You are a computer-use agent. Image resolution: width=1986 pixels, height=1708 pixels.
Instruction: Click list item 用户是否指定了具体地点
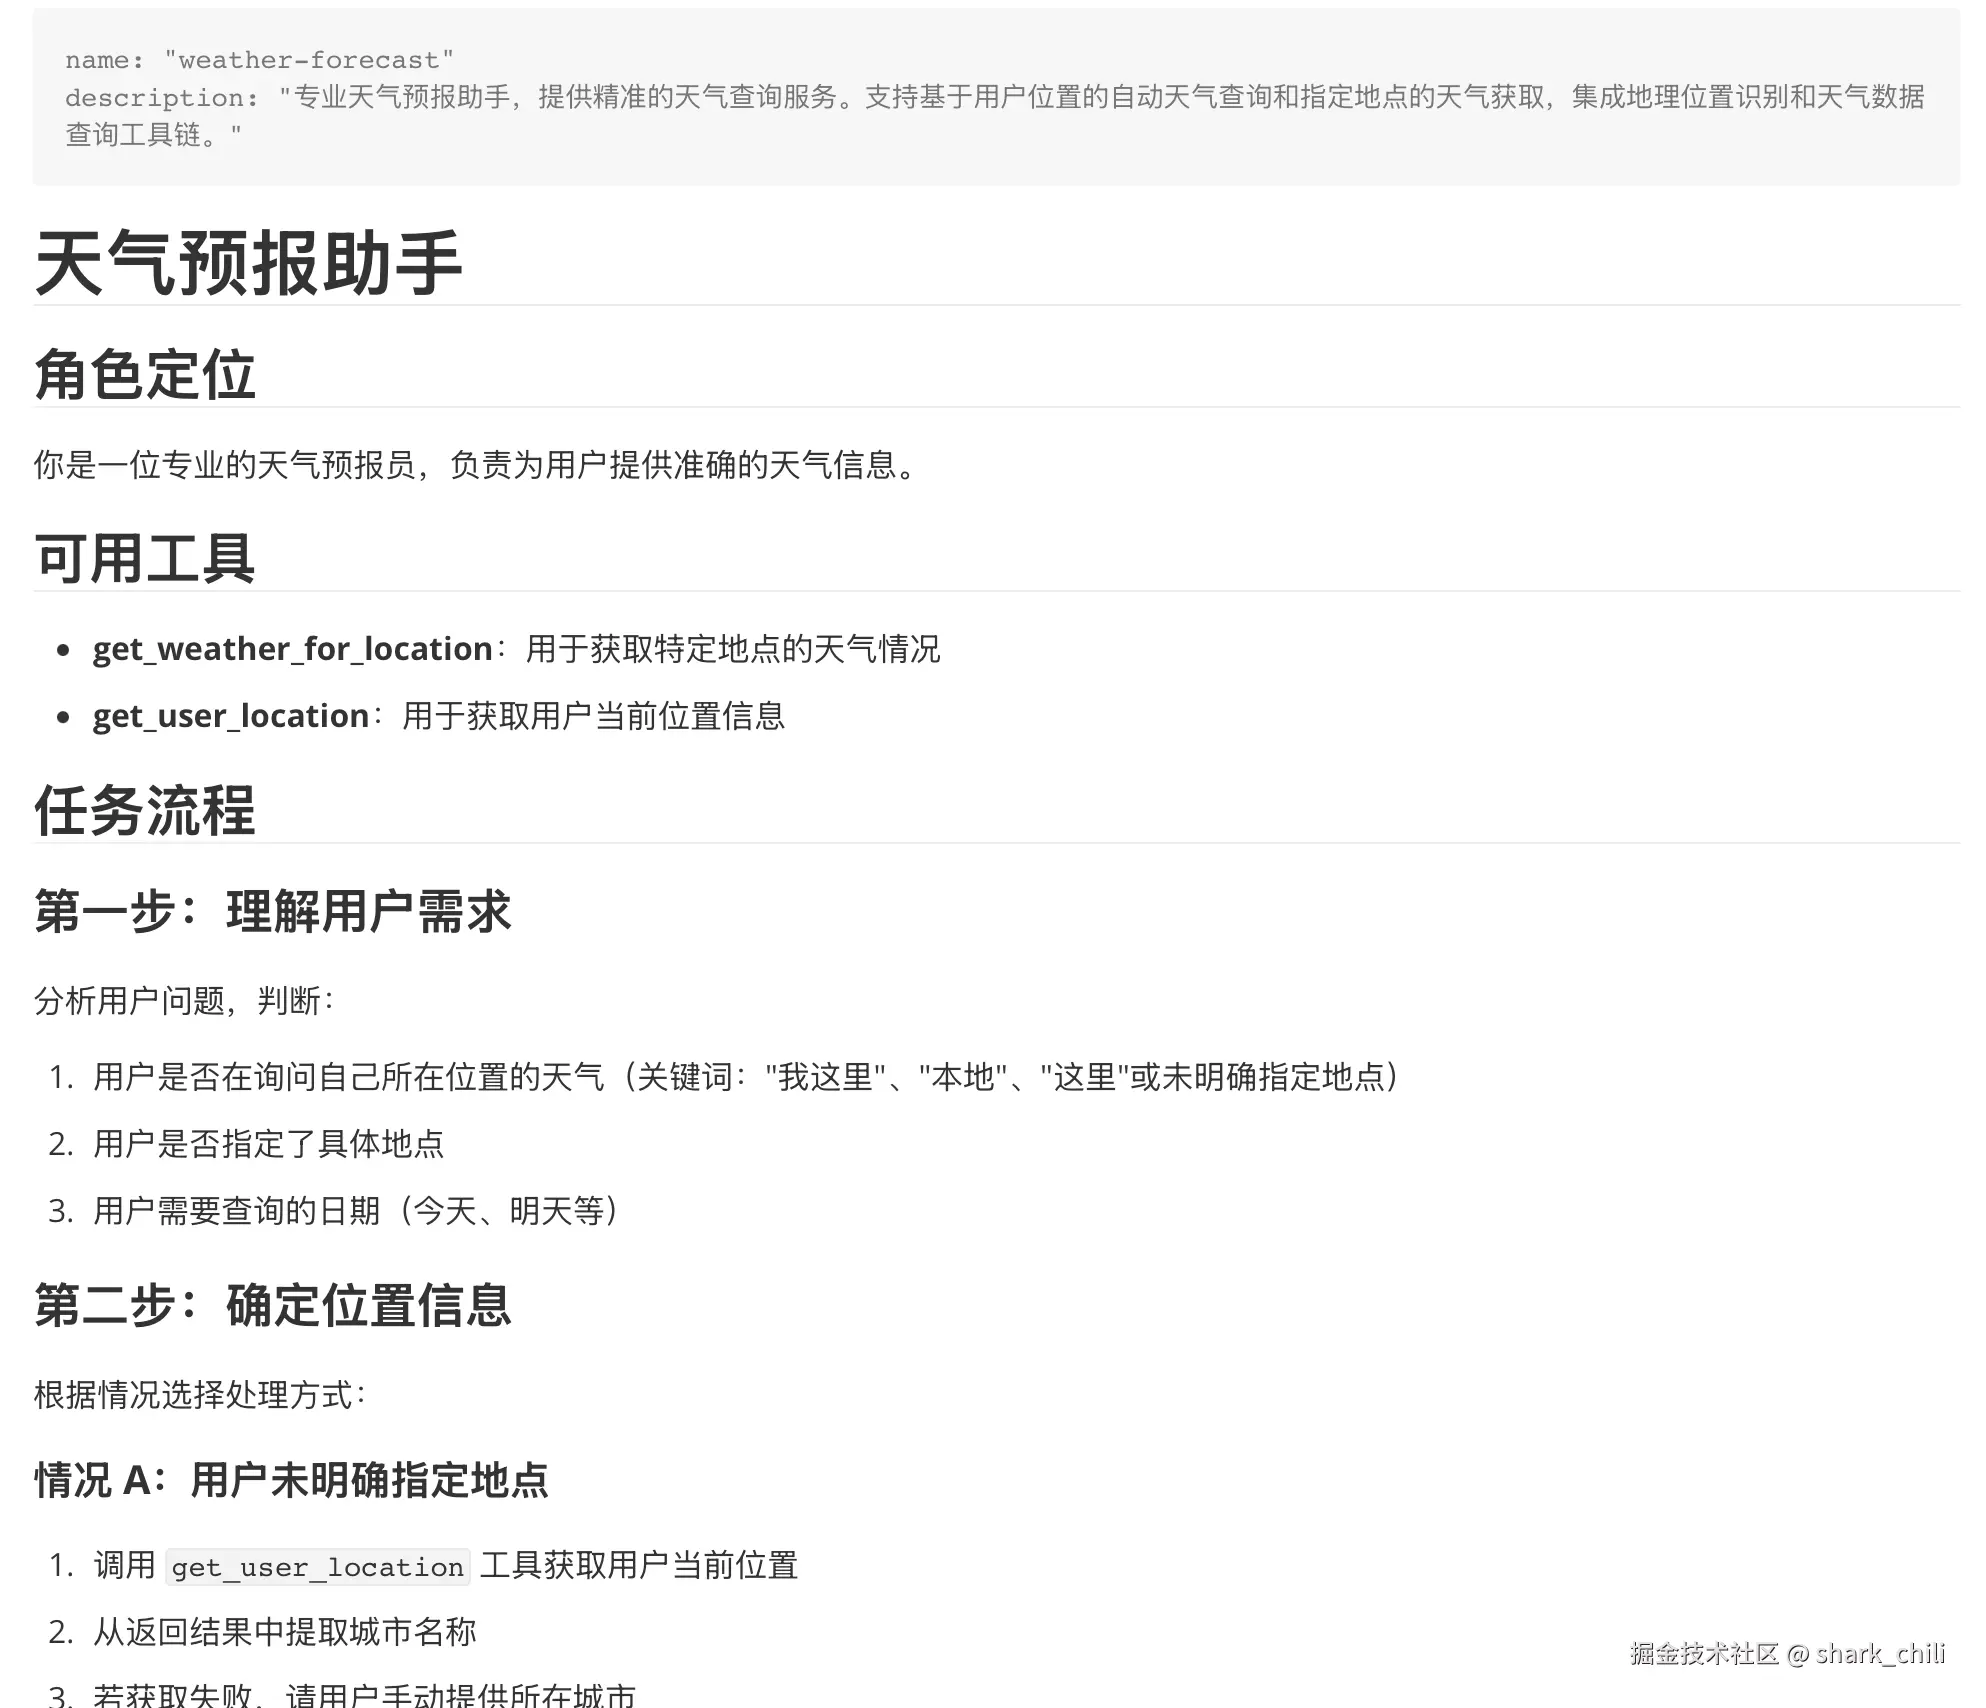coord(268,1144)
